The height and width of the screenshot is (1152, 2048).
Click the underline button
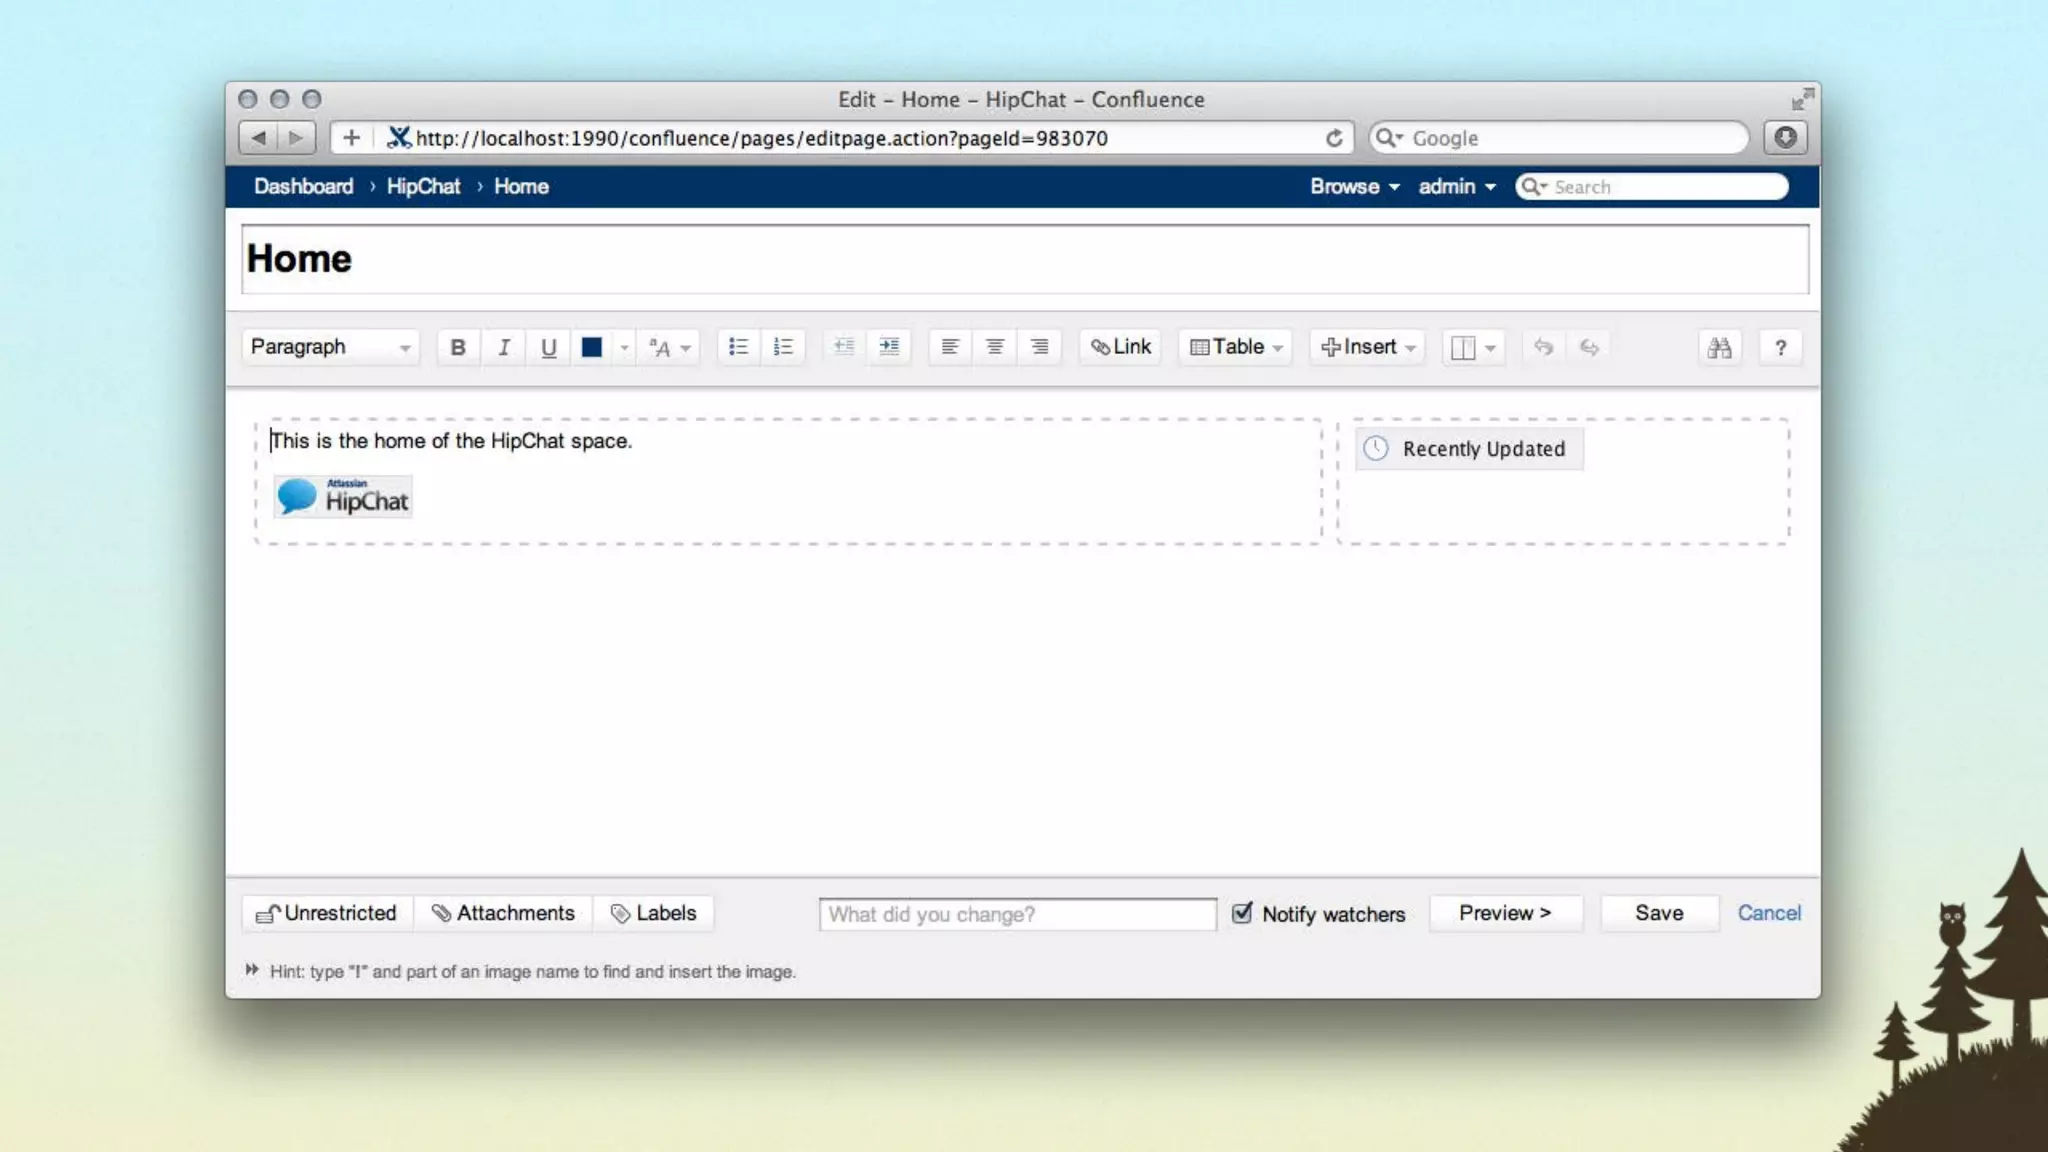point(548,347)
